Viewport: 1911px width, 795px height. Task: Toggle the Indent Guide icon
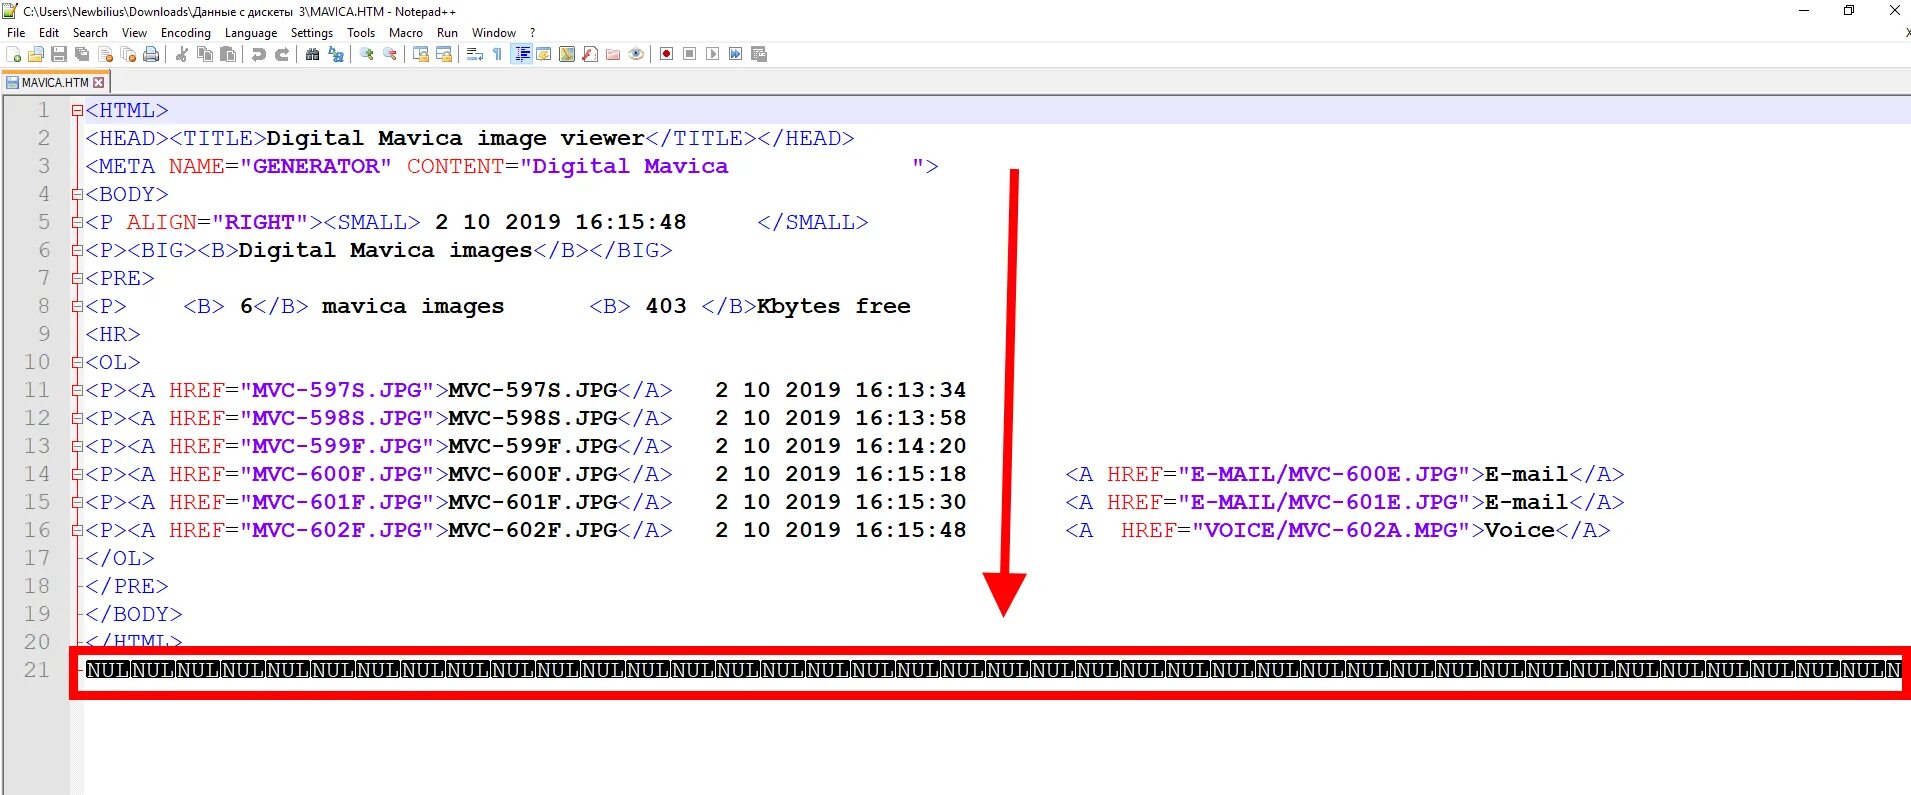click(x=522, y=54)
